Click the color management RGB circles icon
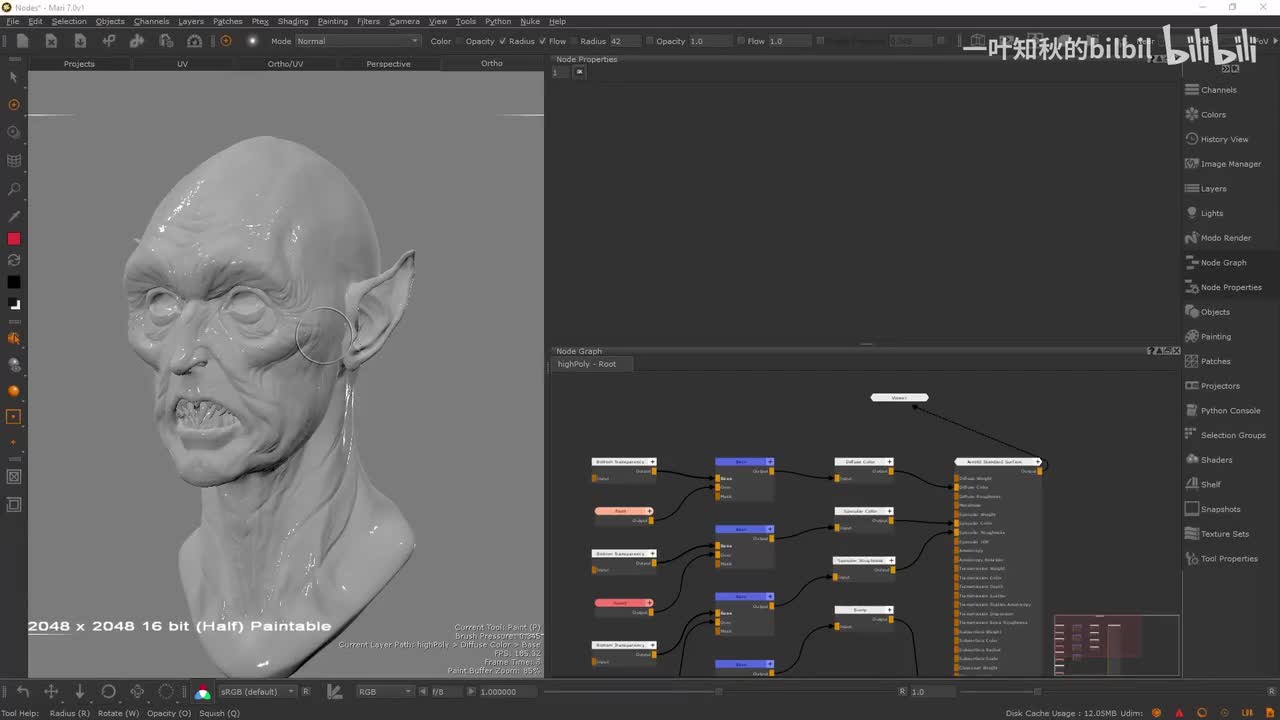Viewport: 1280px width, 720px height. click(203, 692)
